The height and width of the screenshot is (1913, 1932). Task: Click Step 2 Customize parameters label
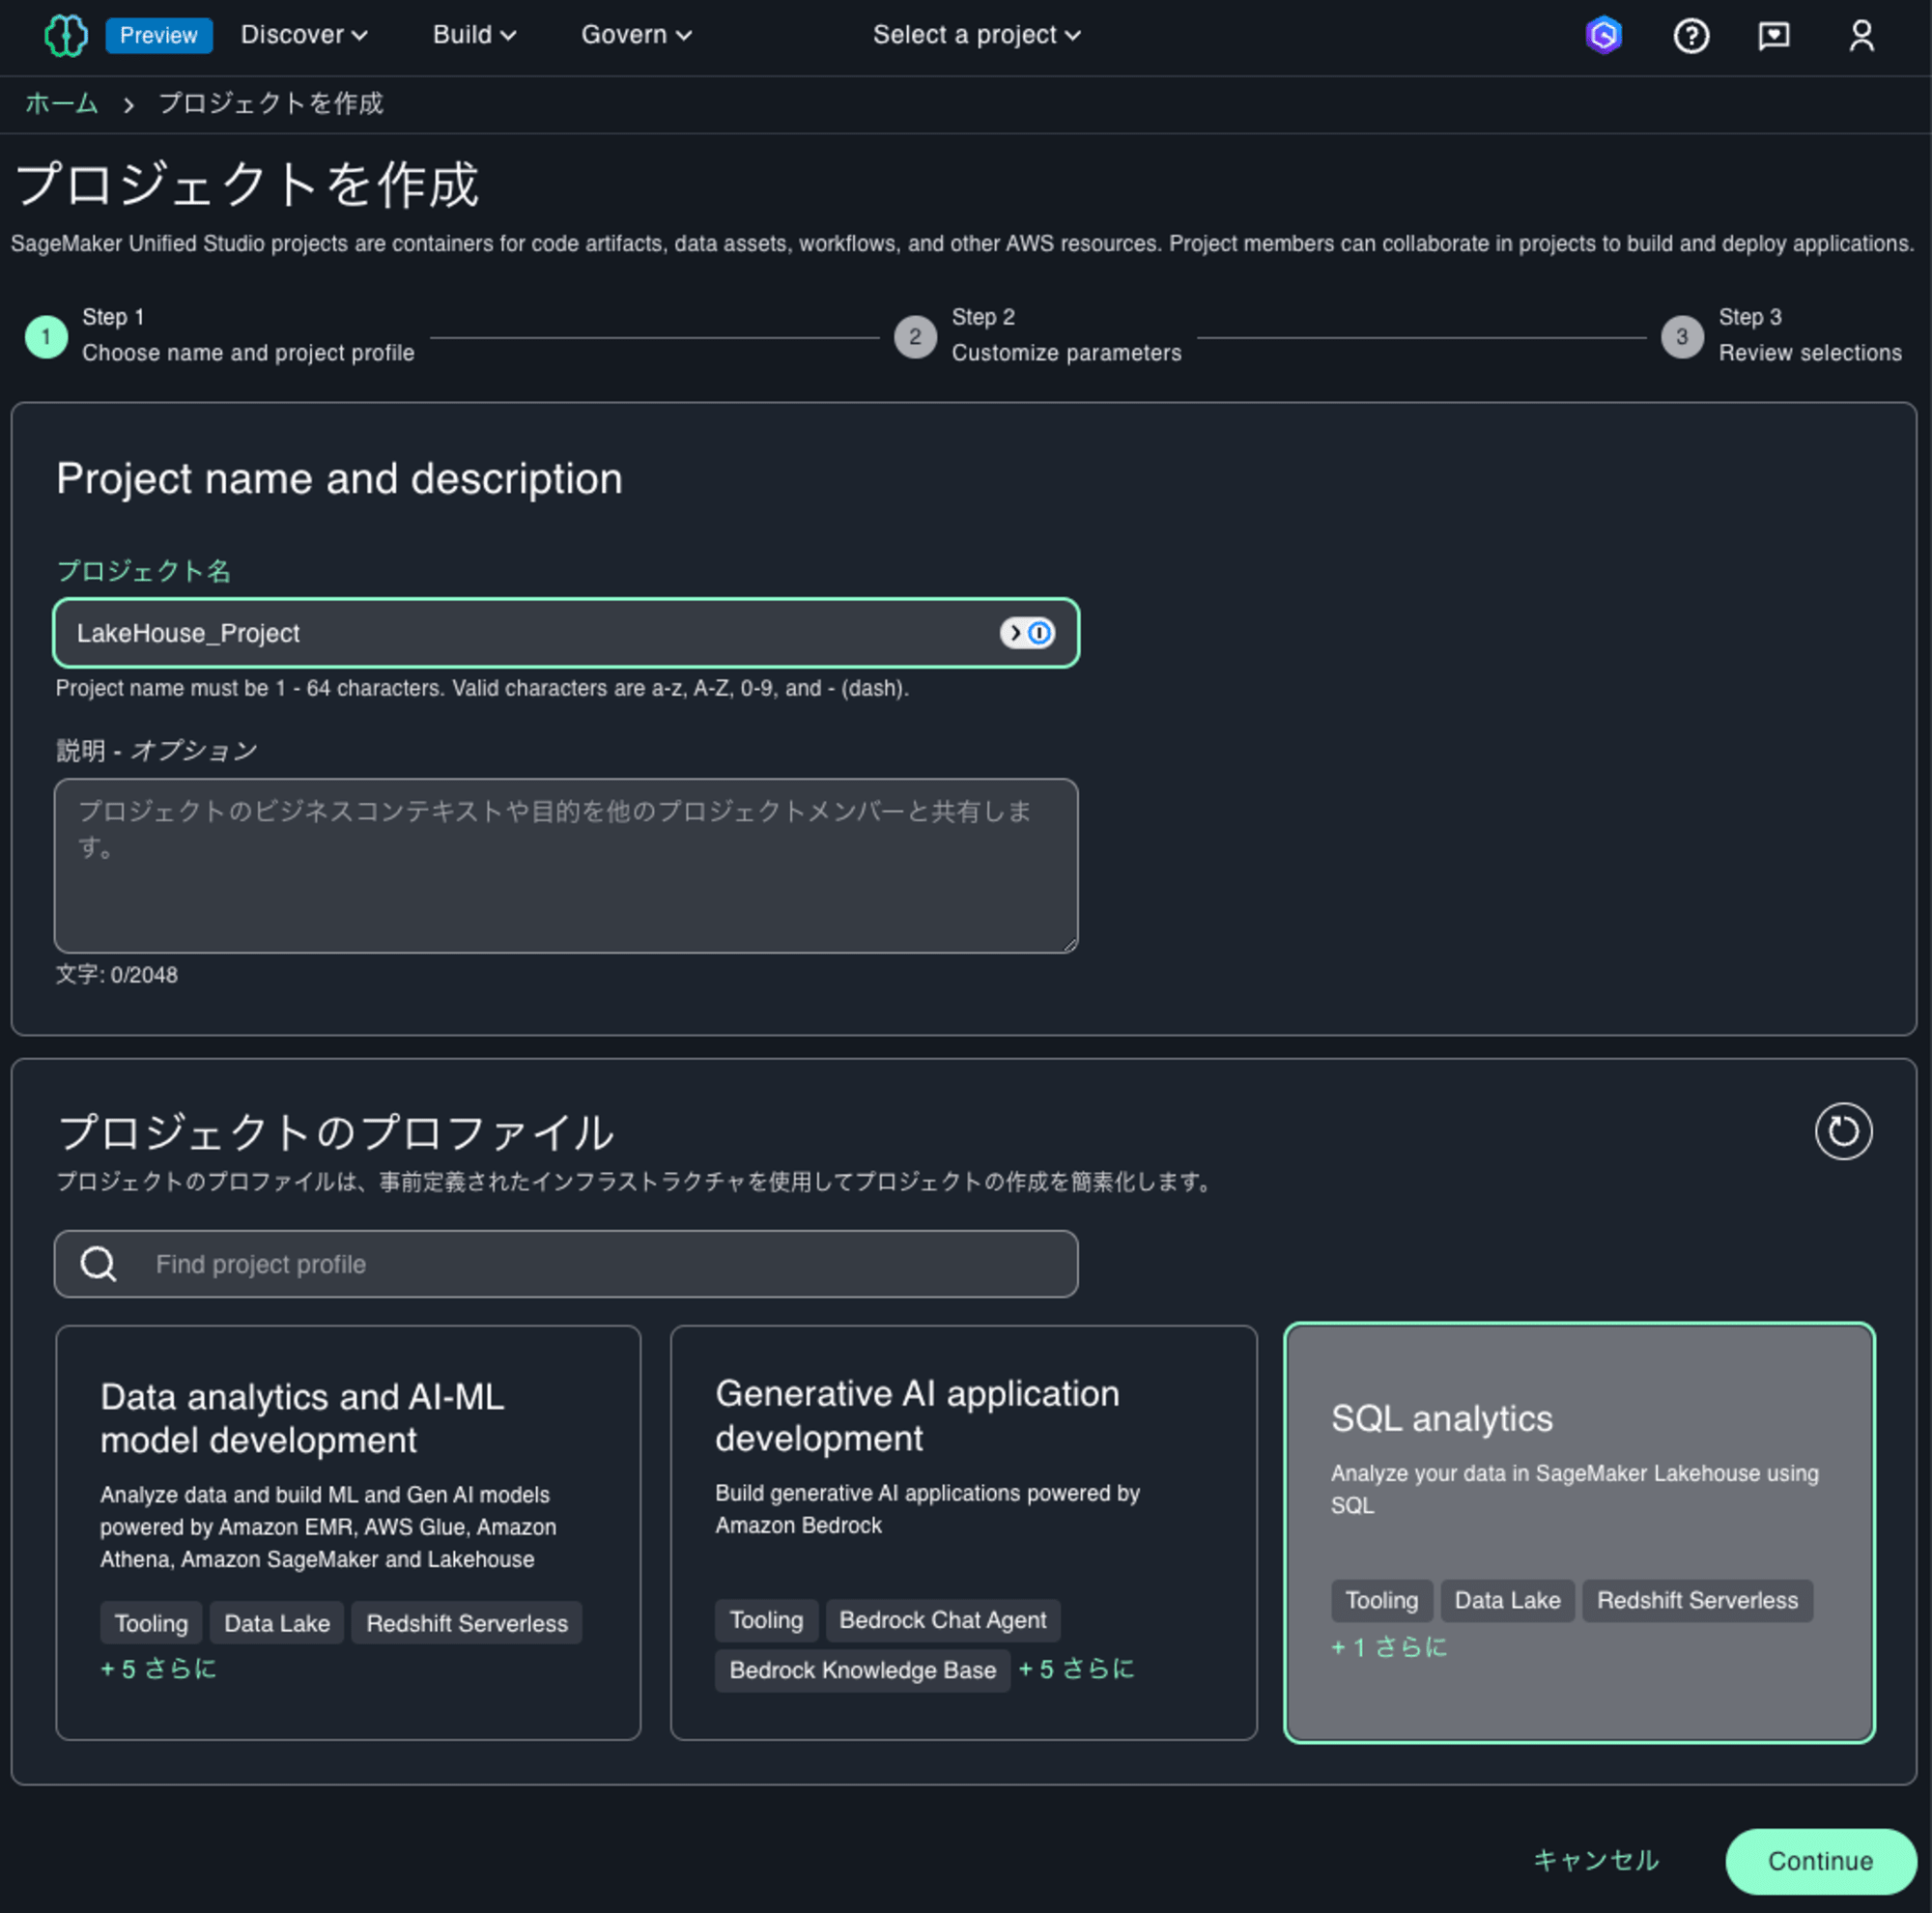coord(1066,353)
